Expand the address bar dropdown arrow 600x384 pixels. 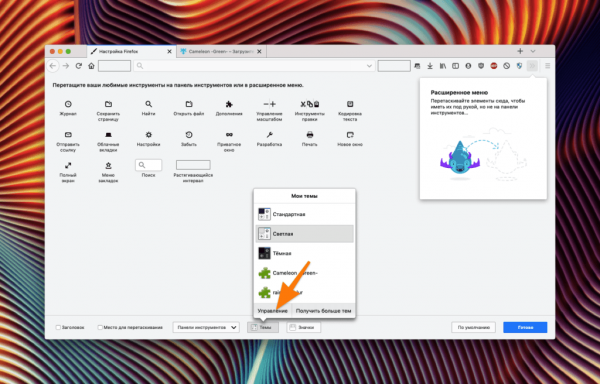[x=369, y=66]
